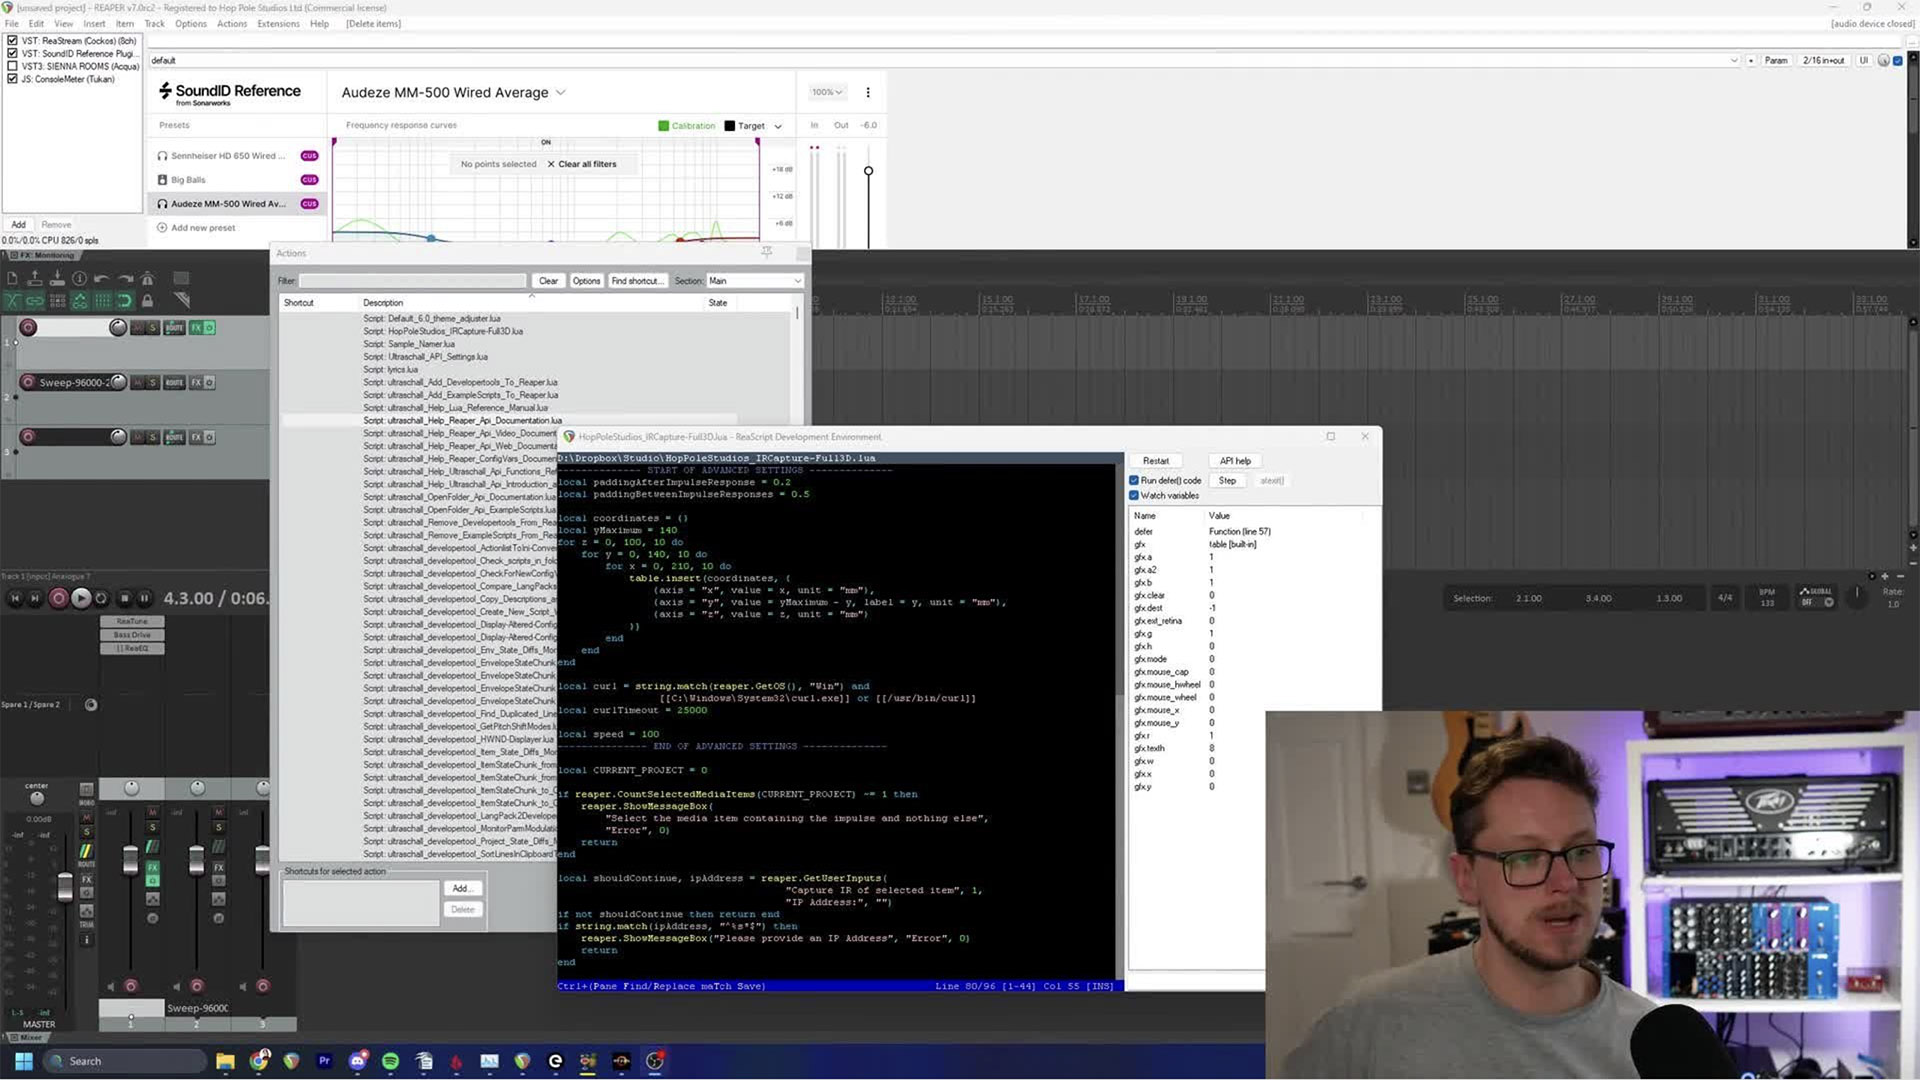This screenshot has width=1920, height=1080.
Task: Toggle Run defer() code checkbox
Action: point(1134,481)
